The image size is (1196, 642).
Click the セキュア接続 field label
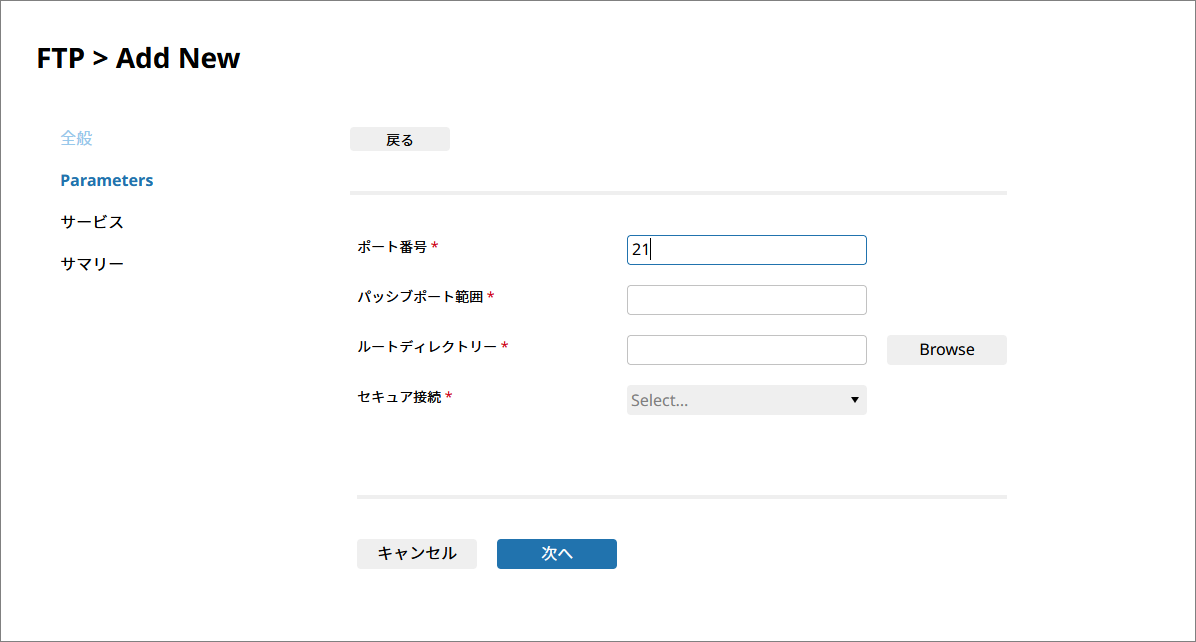pos(399,396)
